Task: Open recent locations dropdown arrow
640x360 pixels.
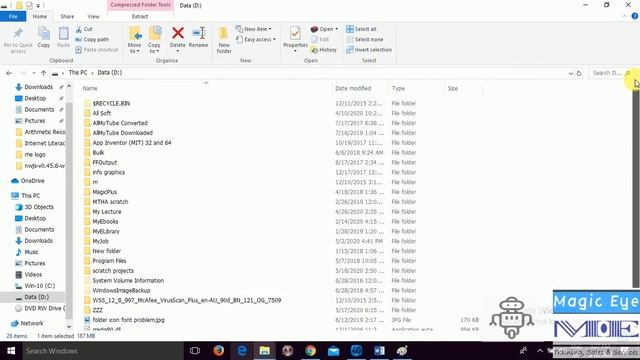Action: point(33,73)
